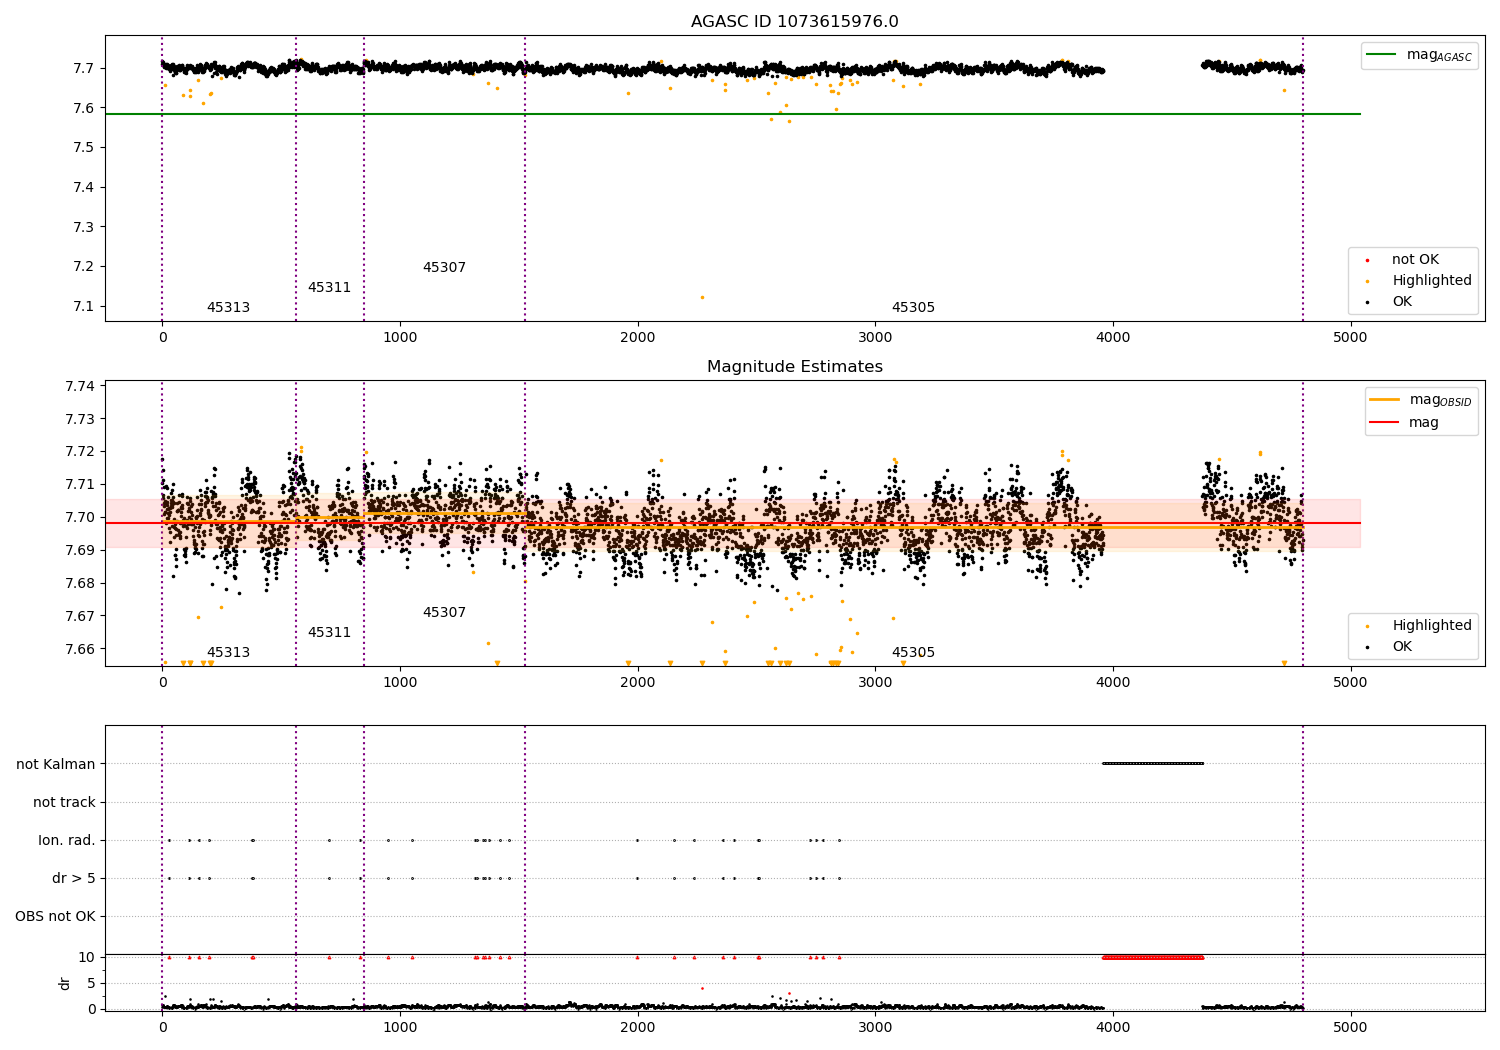Click the 45305 annotation in the top plot
Screen dimensions: 1500x1050
[913, 308]
